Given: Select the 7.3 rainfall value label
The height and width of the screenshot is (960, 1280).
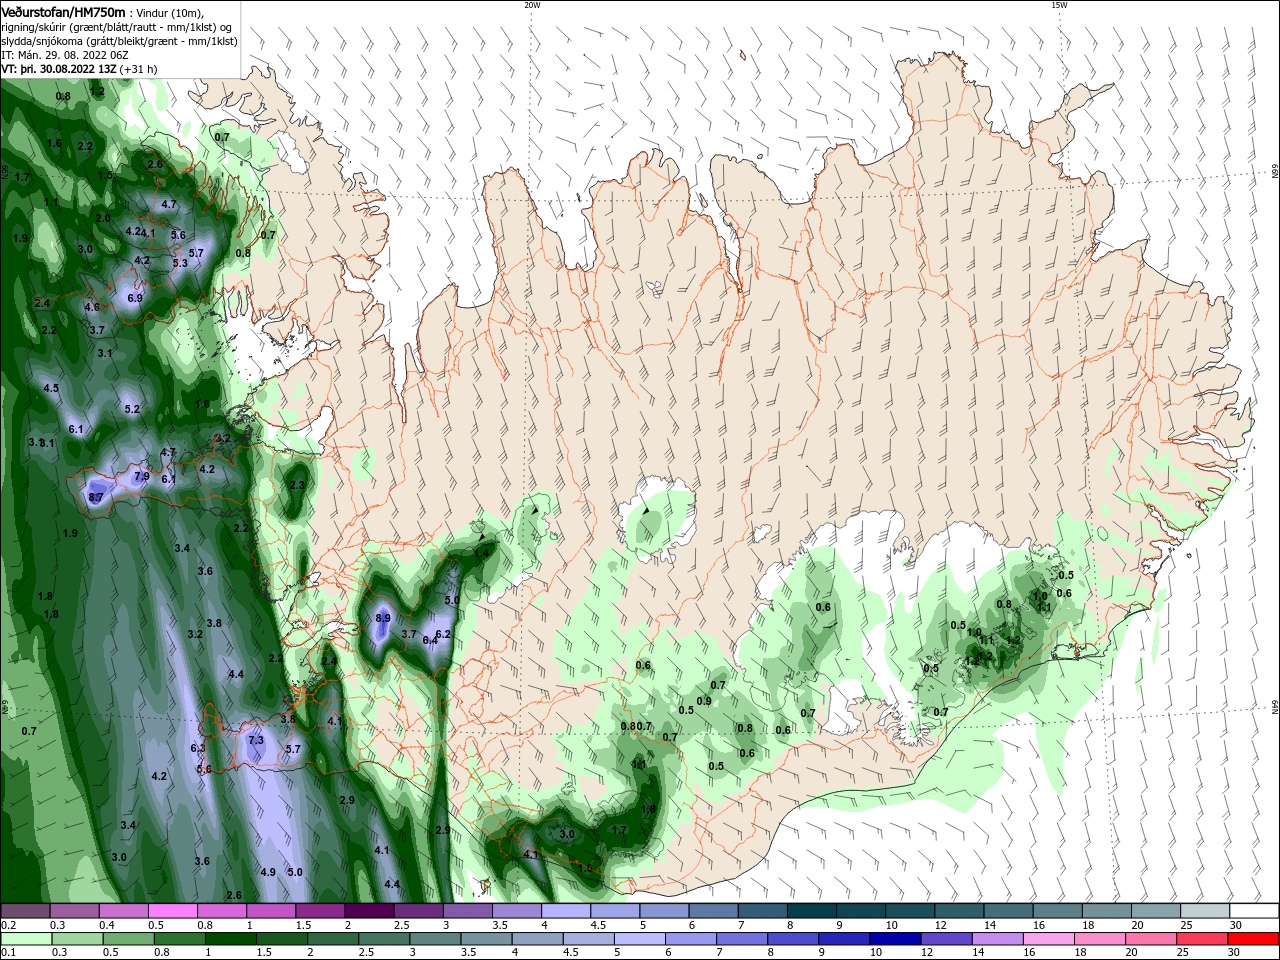Looking at the screenshot, I should 256,740.
